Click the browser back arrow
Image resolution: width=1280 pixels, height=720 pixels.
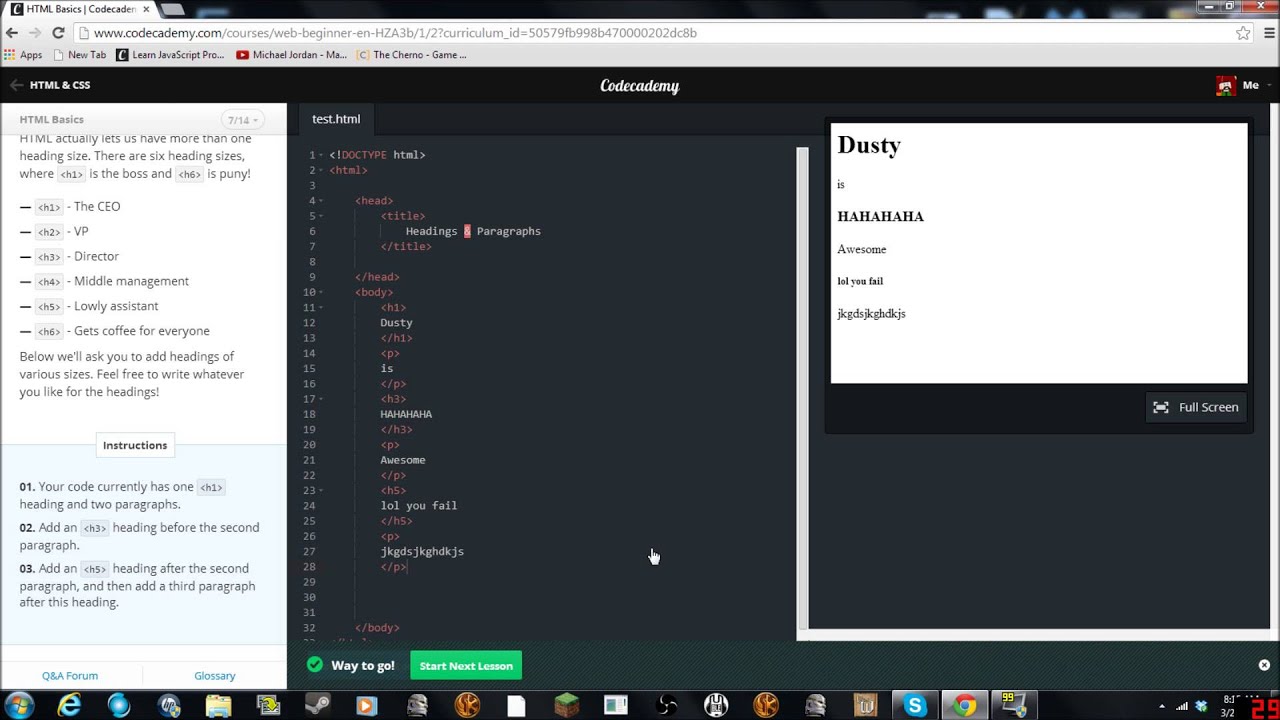[x=12, y=33]
